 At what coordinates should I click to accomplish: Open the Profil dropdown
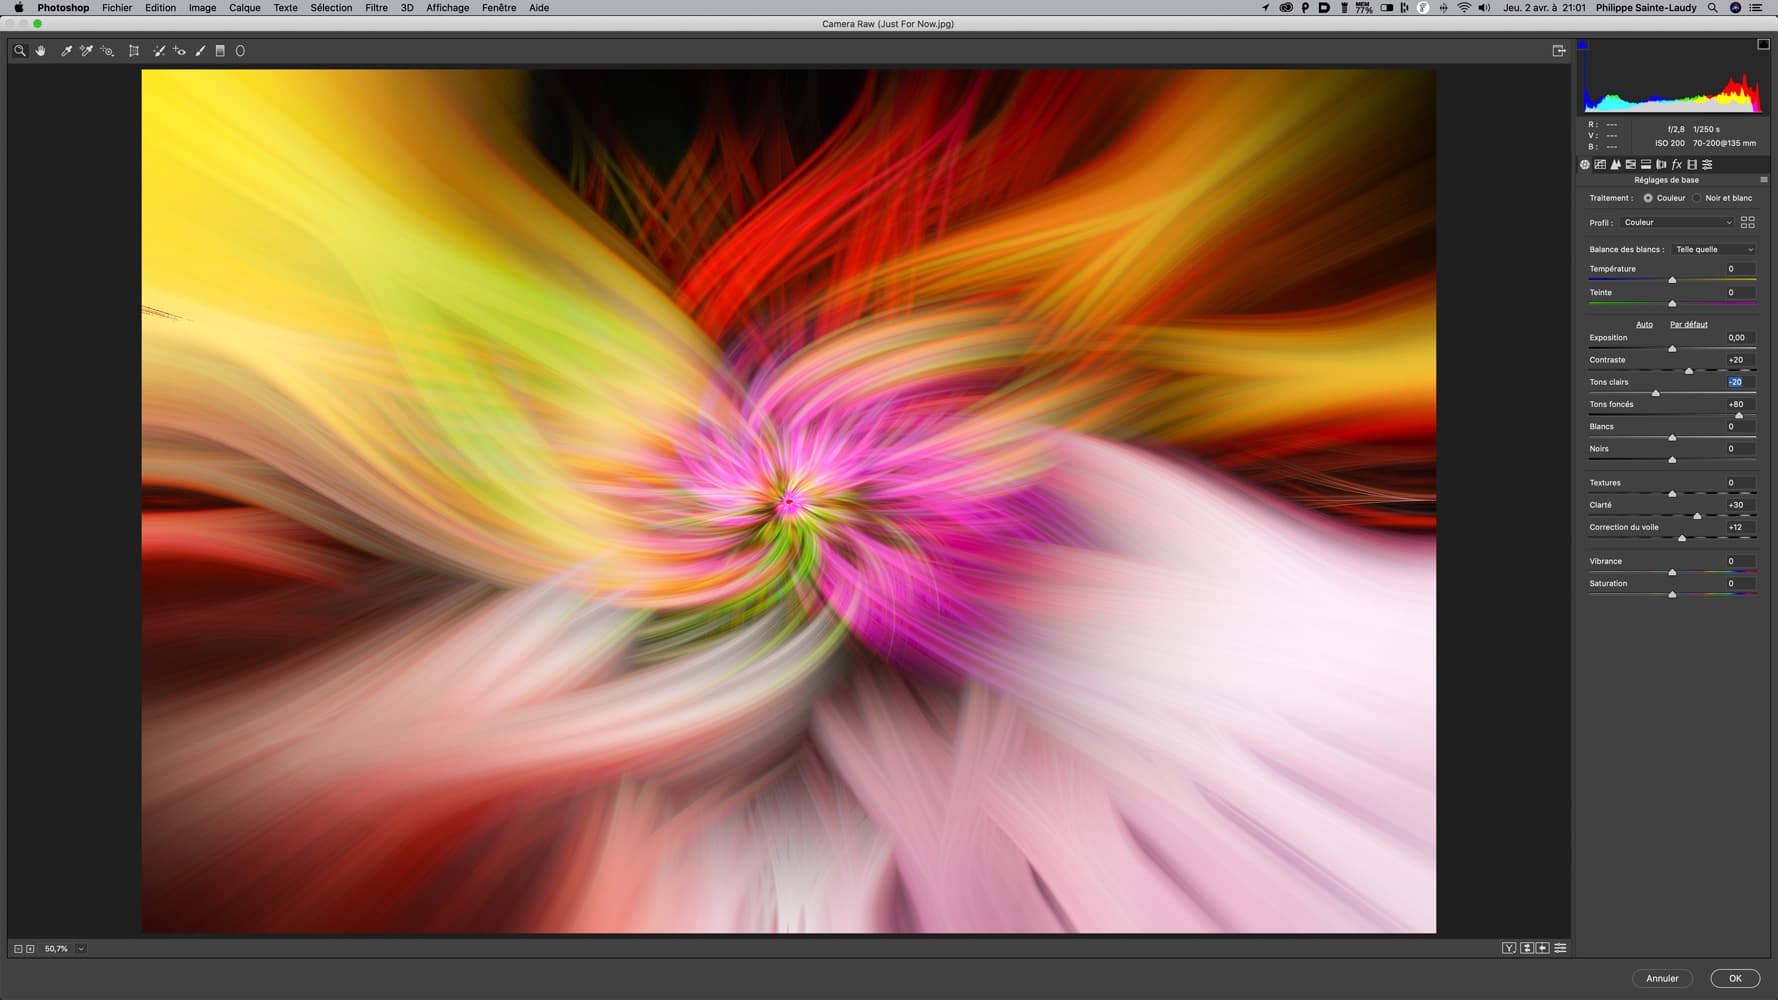(1676, 223)
